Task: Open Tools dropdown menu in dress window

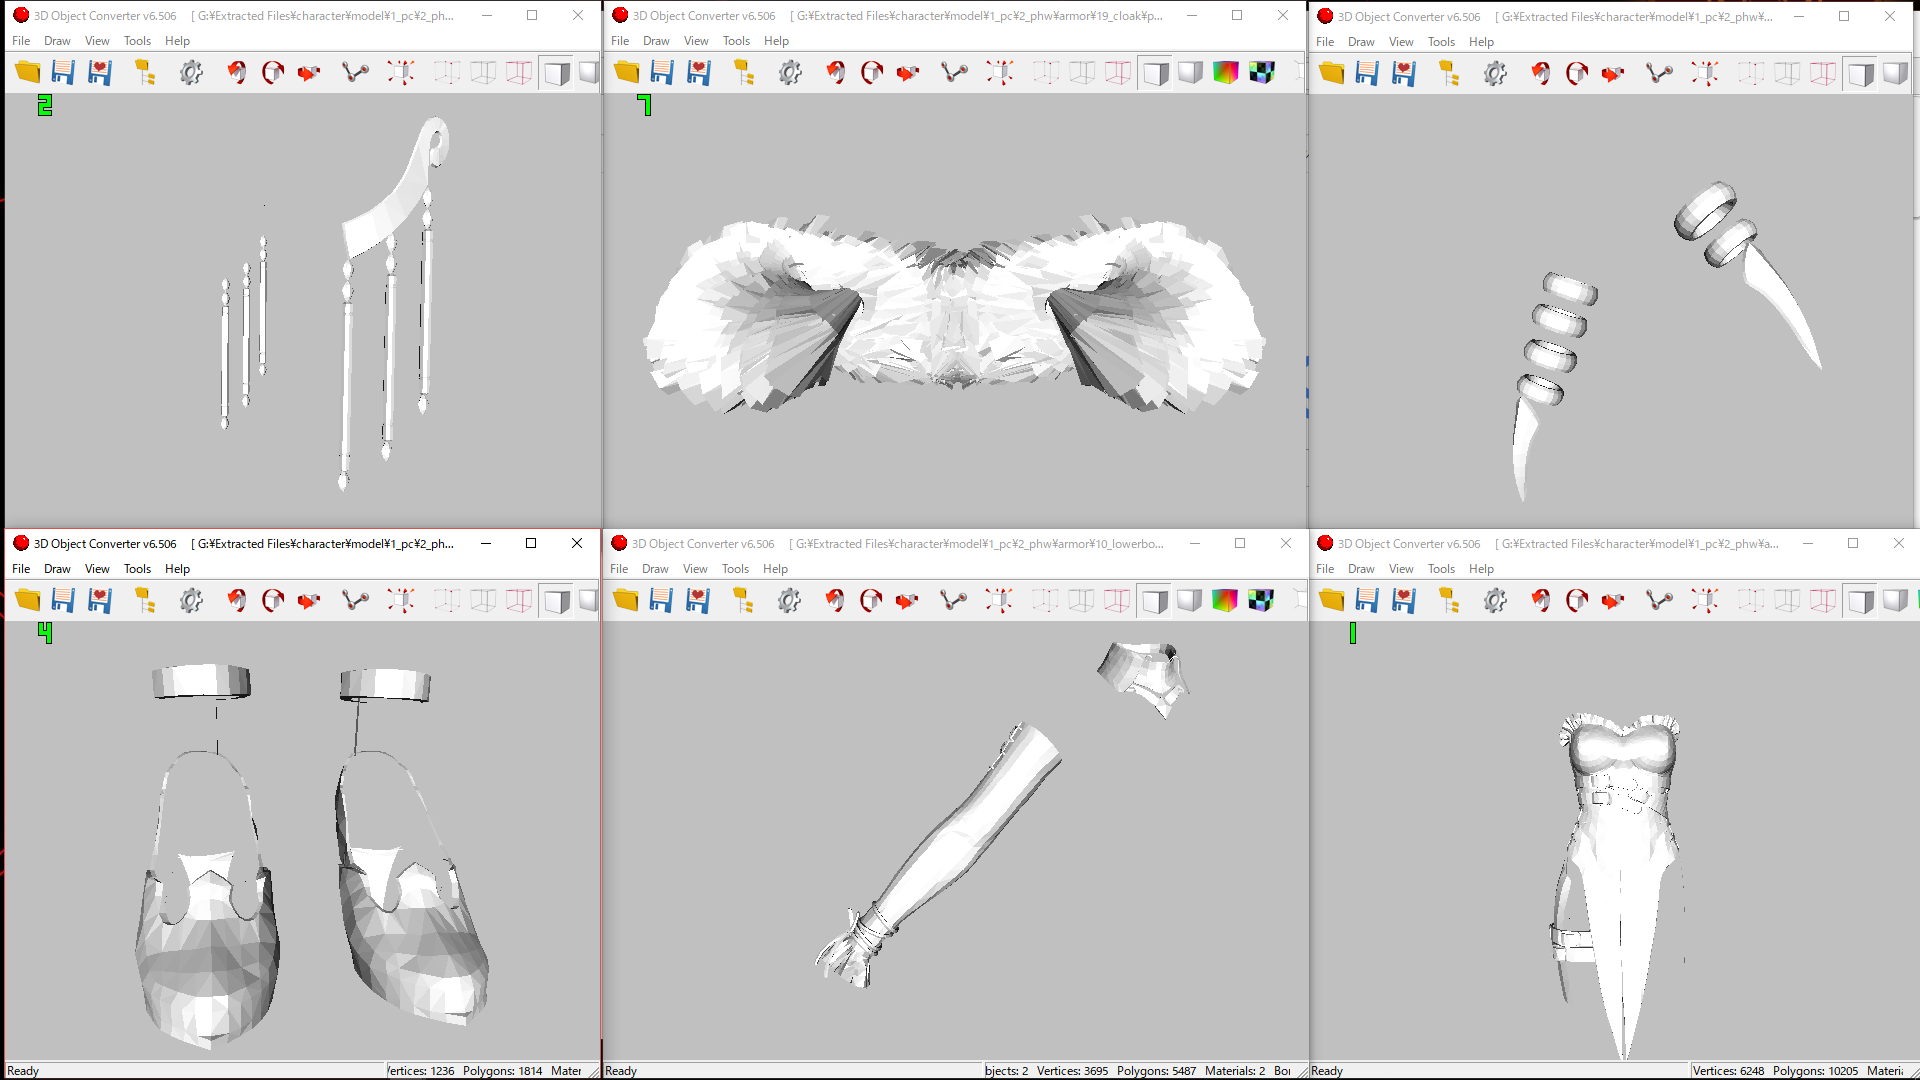Action: [1441, 569]
